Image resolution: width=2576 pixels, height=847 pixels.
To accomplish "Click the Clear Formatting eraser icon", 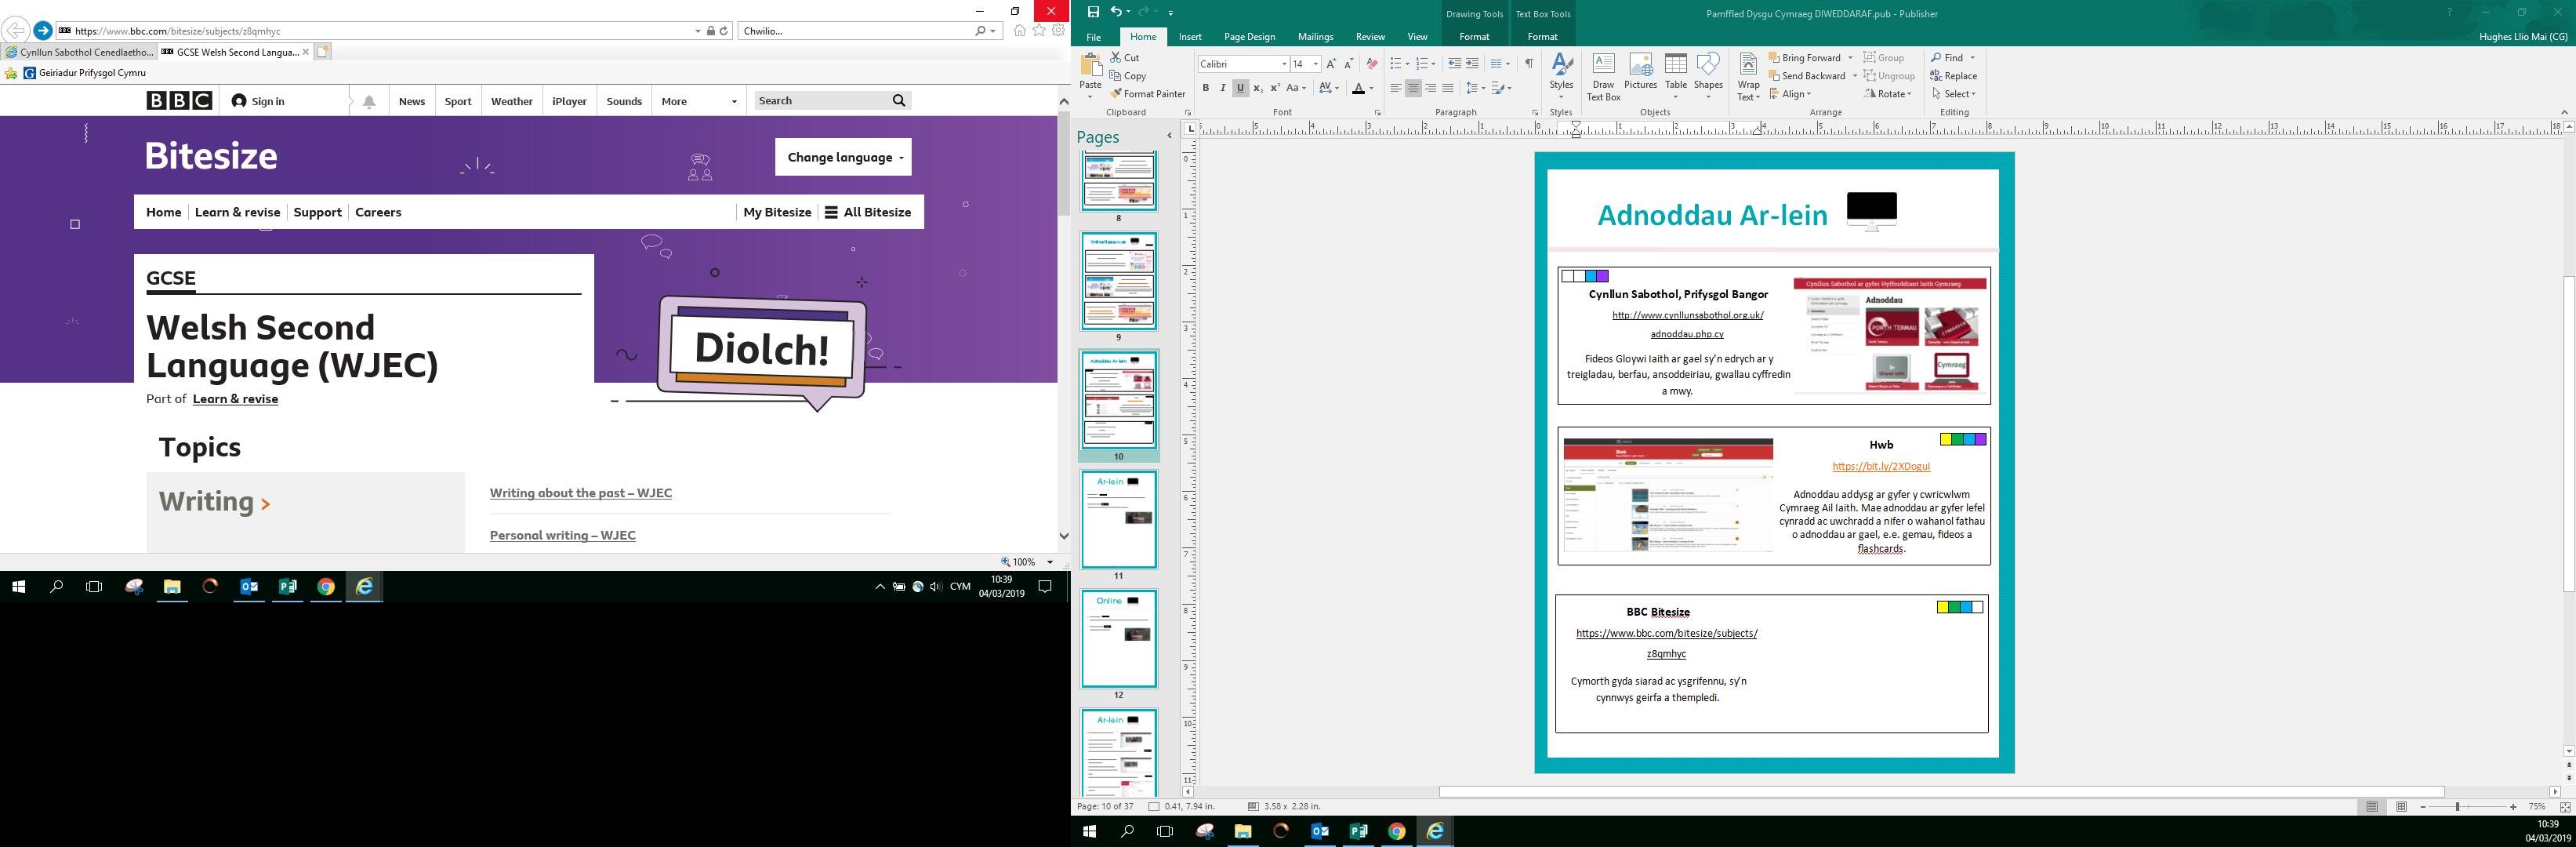I will [x=1372, y=64].
